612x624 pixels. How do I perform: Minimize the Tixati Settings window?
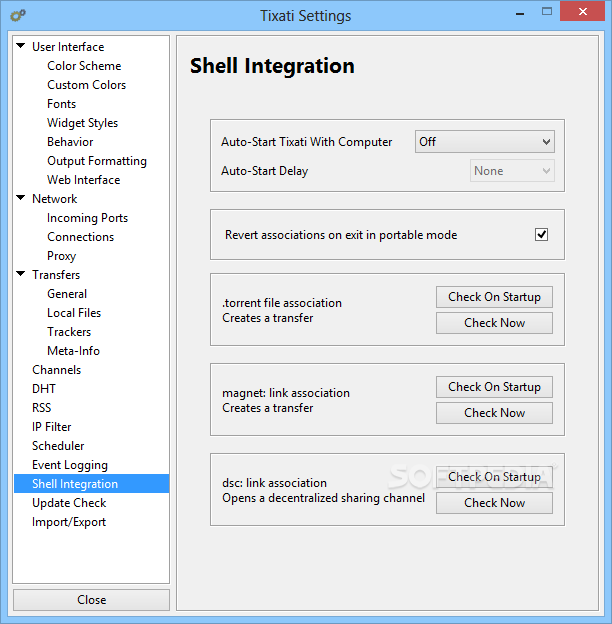pos(520,12)
